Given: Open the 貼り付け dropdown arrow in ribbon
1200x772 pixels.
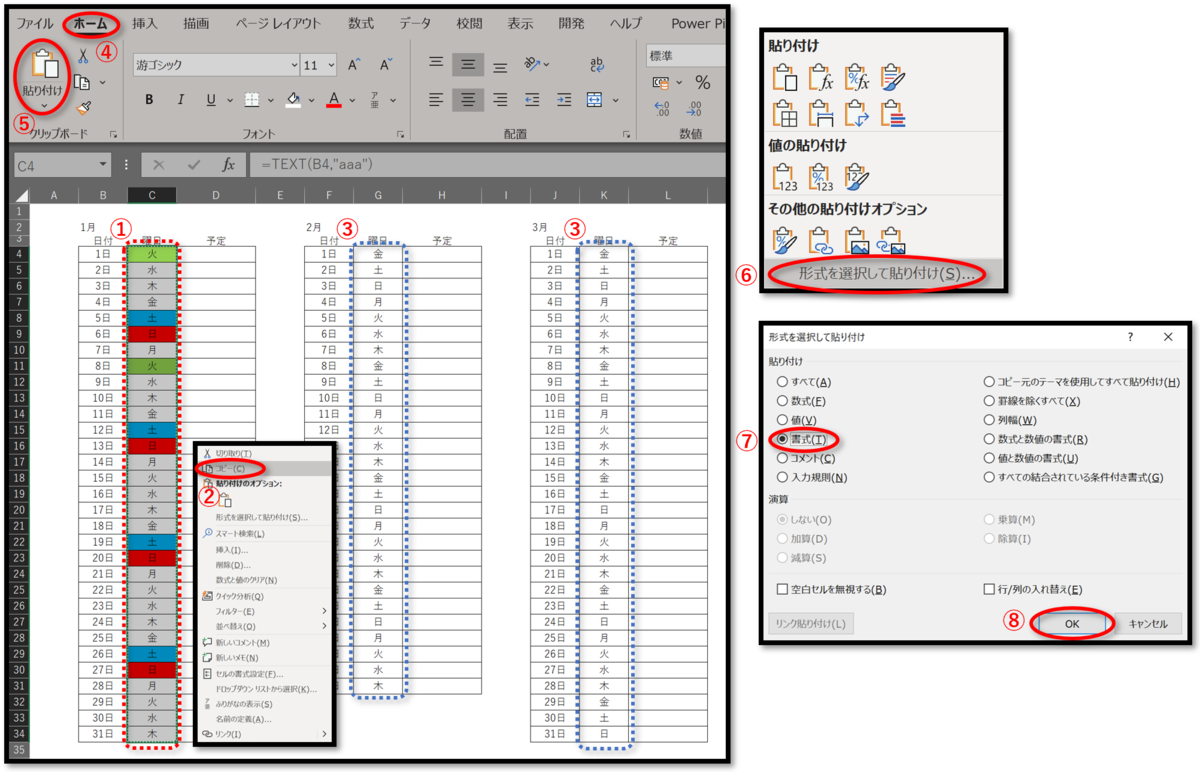Looking at the screenshot, I should point(44,105).
